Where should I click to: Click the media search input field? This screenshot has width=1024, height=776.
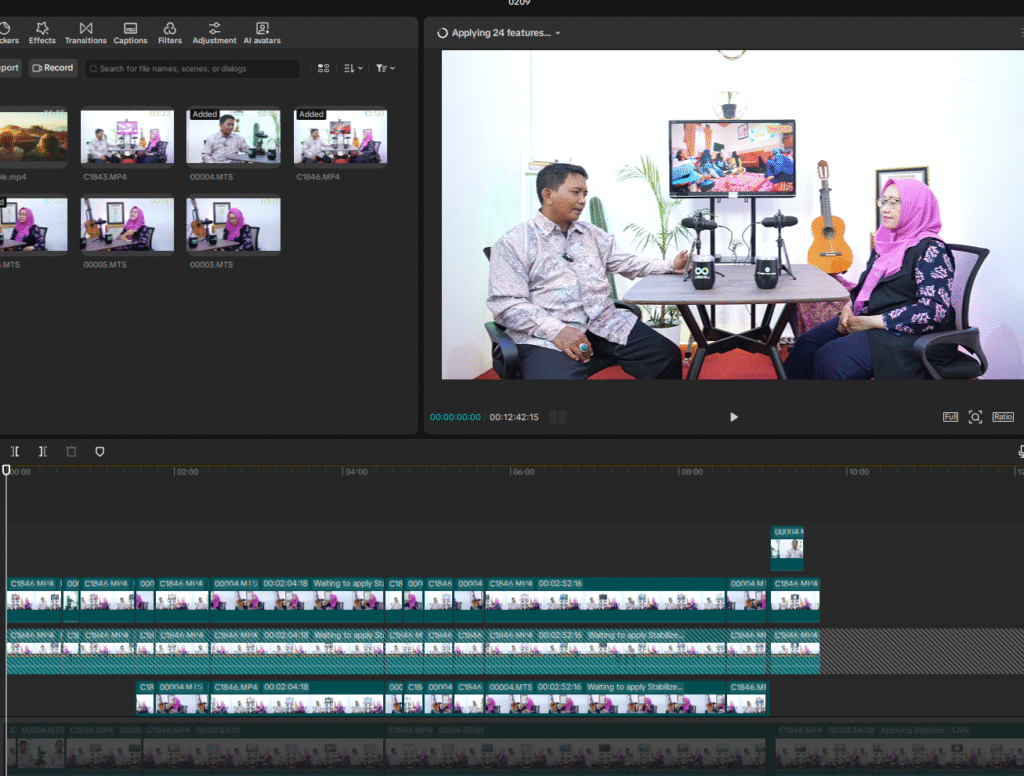point(193,69)
